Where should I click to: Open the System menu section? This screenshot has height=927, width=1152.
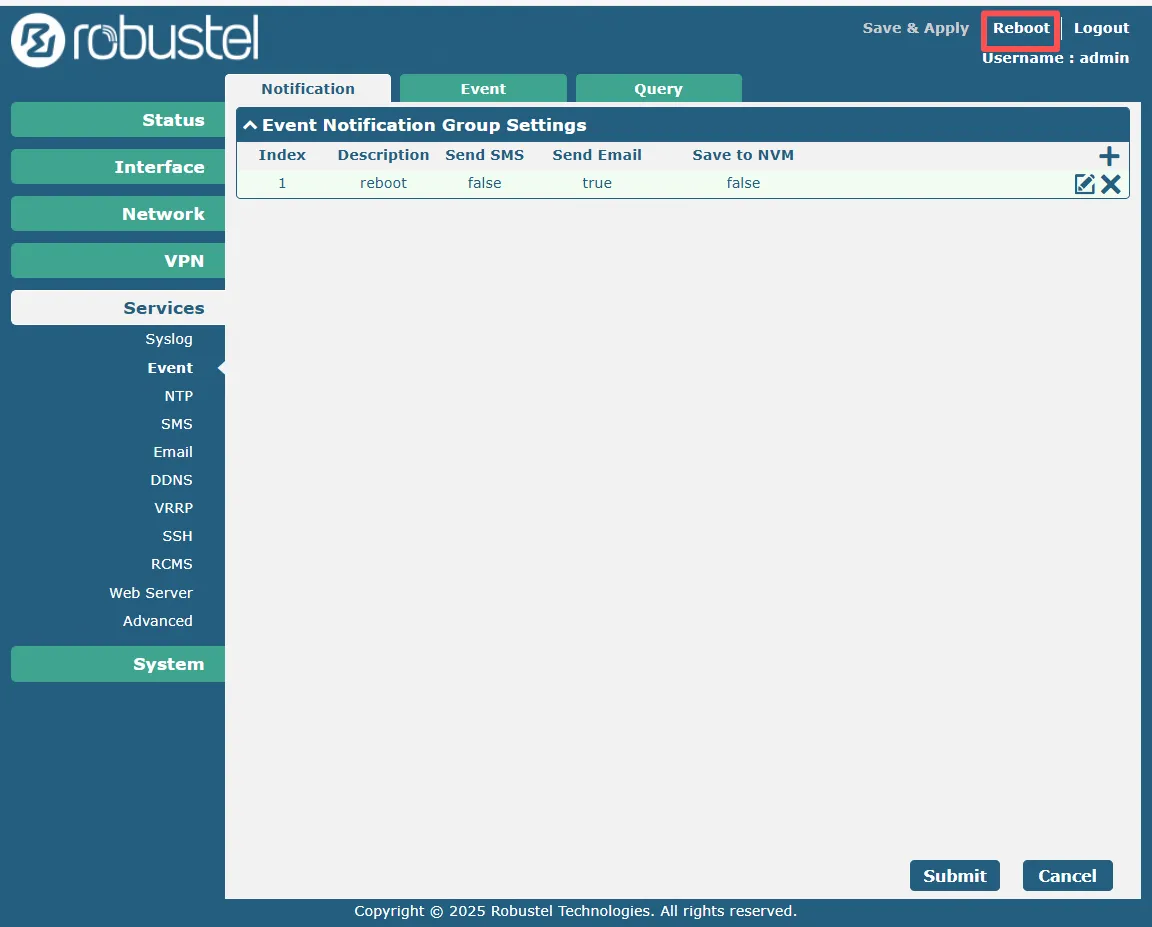point(118,664)
